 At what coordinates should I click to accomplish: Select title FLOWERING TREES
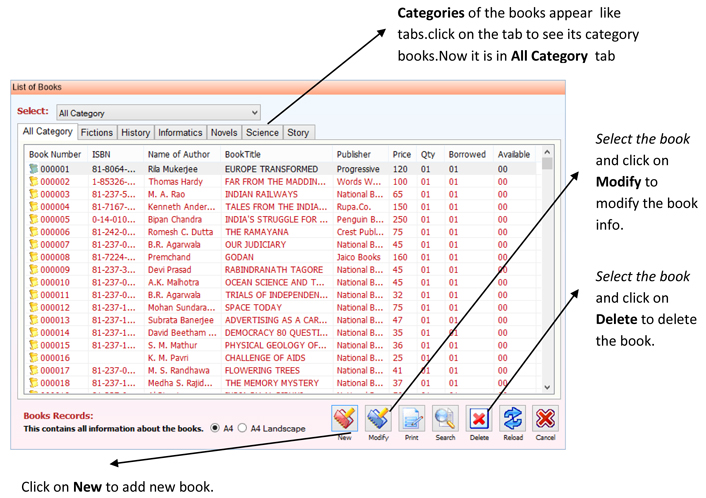(262, 371)
